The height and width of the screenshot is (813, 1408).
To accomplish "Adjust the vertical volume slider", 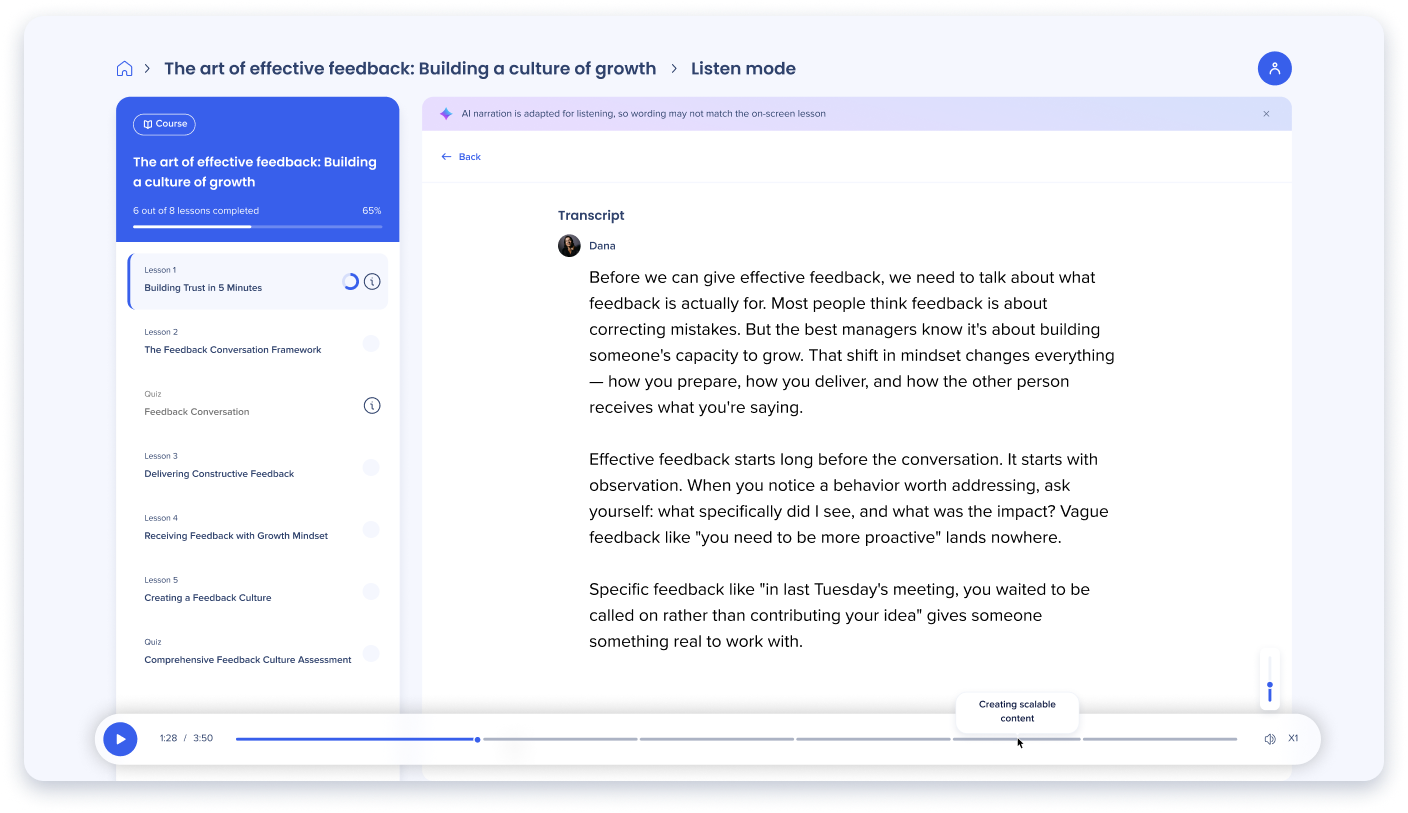I will (1270, 681).
